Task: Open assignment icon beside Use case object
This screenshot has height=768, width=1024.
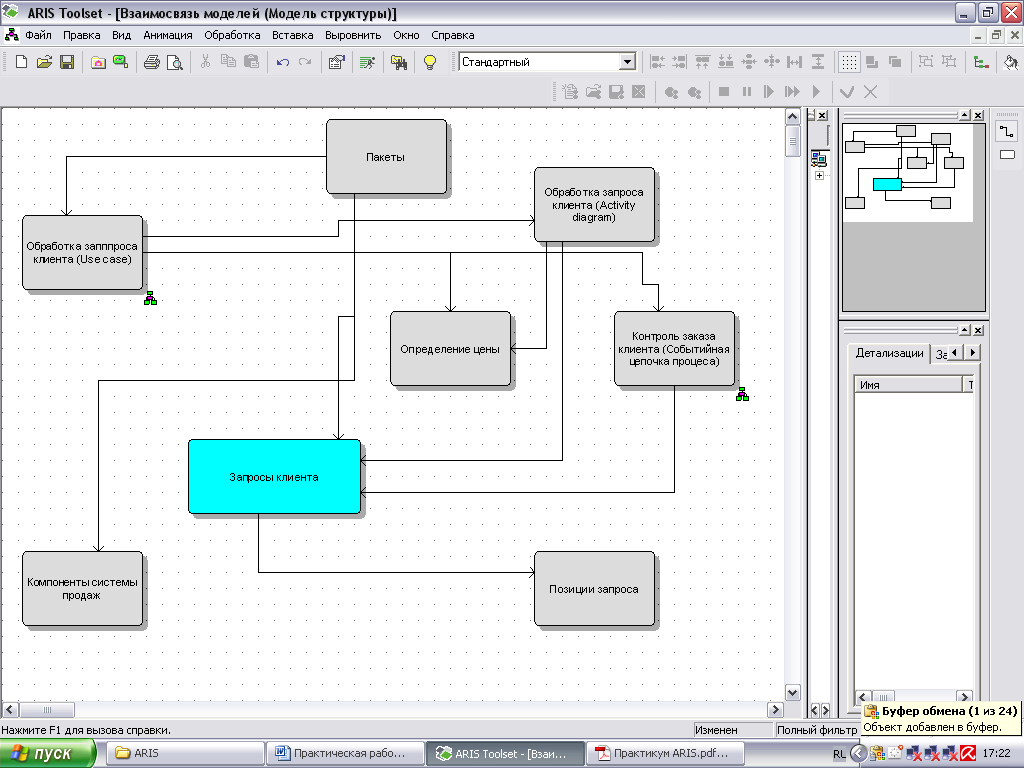Action: [150, 298]
